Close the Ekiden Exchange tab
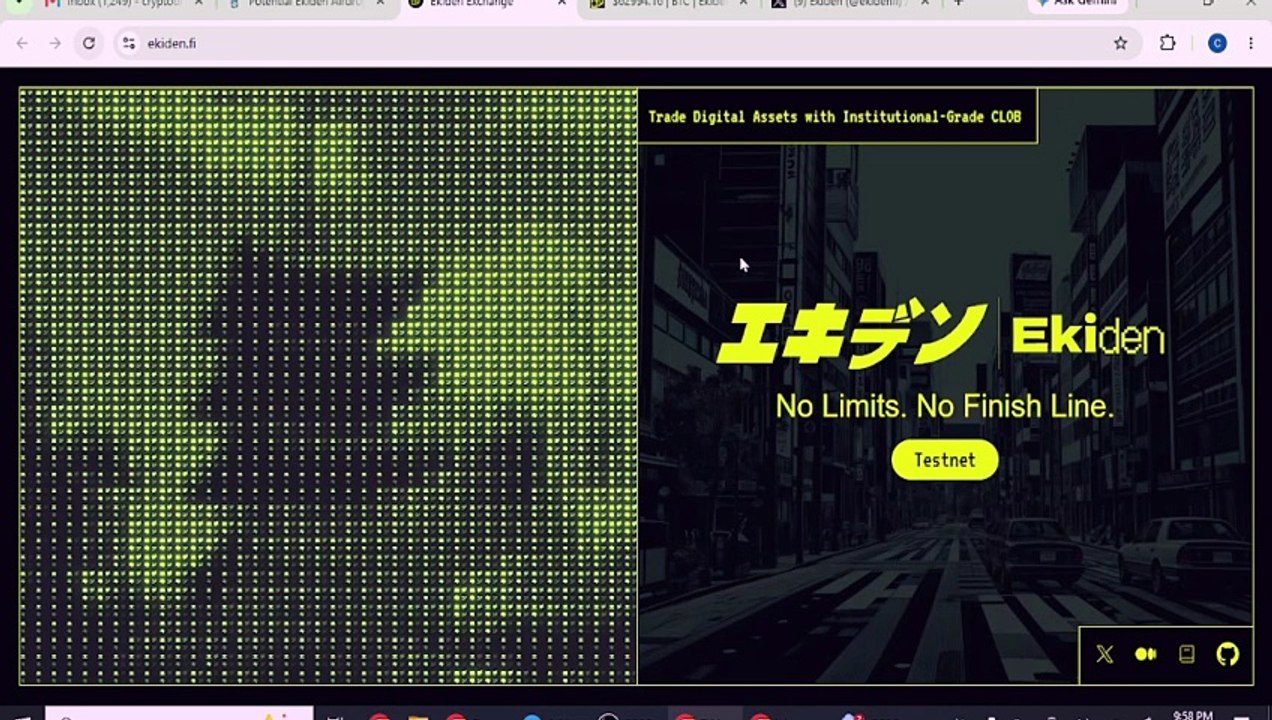The image size is (1272, 720). [x=563, y=4]
